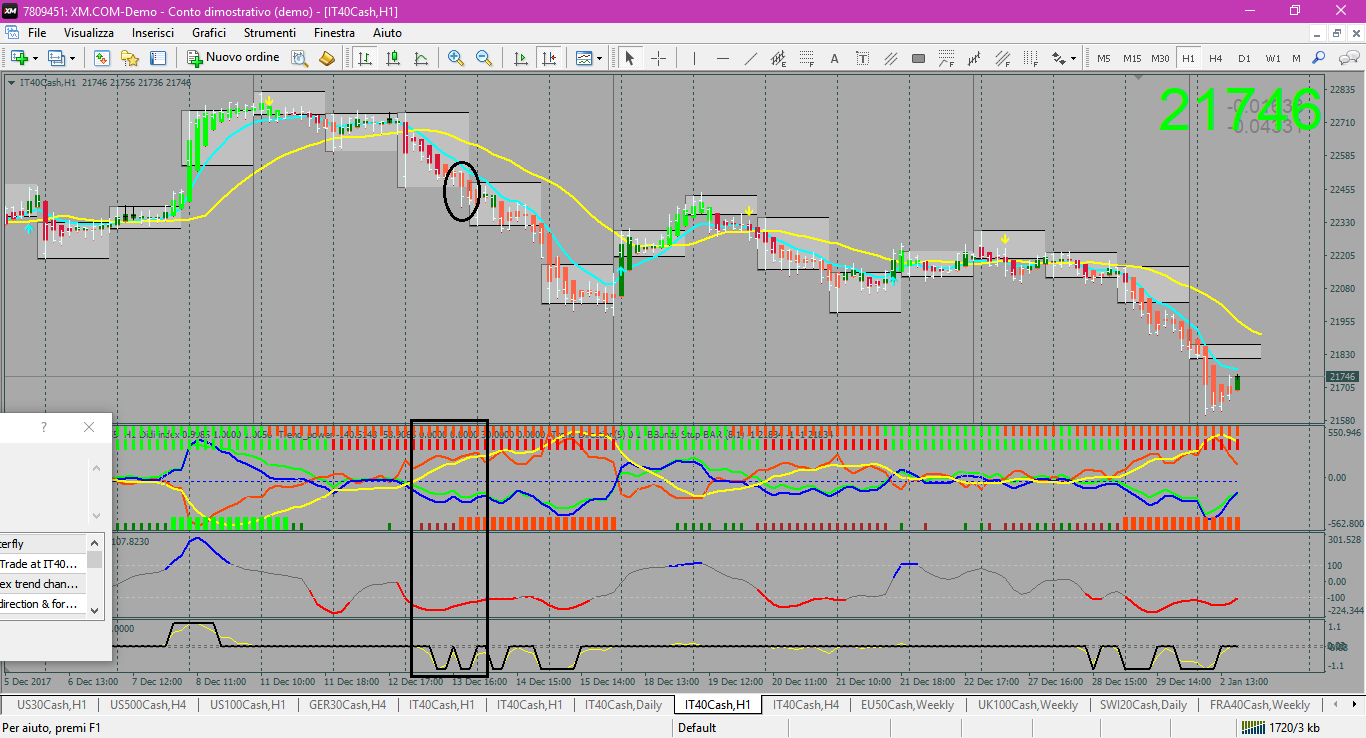The width and height of the screenshot is (1366, 738).
Task: Open the Profiles toolbar icon
Action: point(56,58)
